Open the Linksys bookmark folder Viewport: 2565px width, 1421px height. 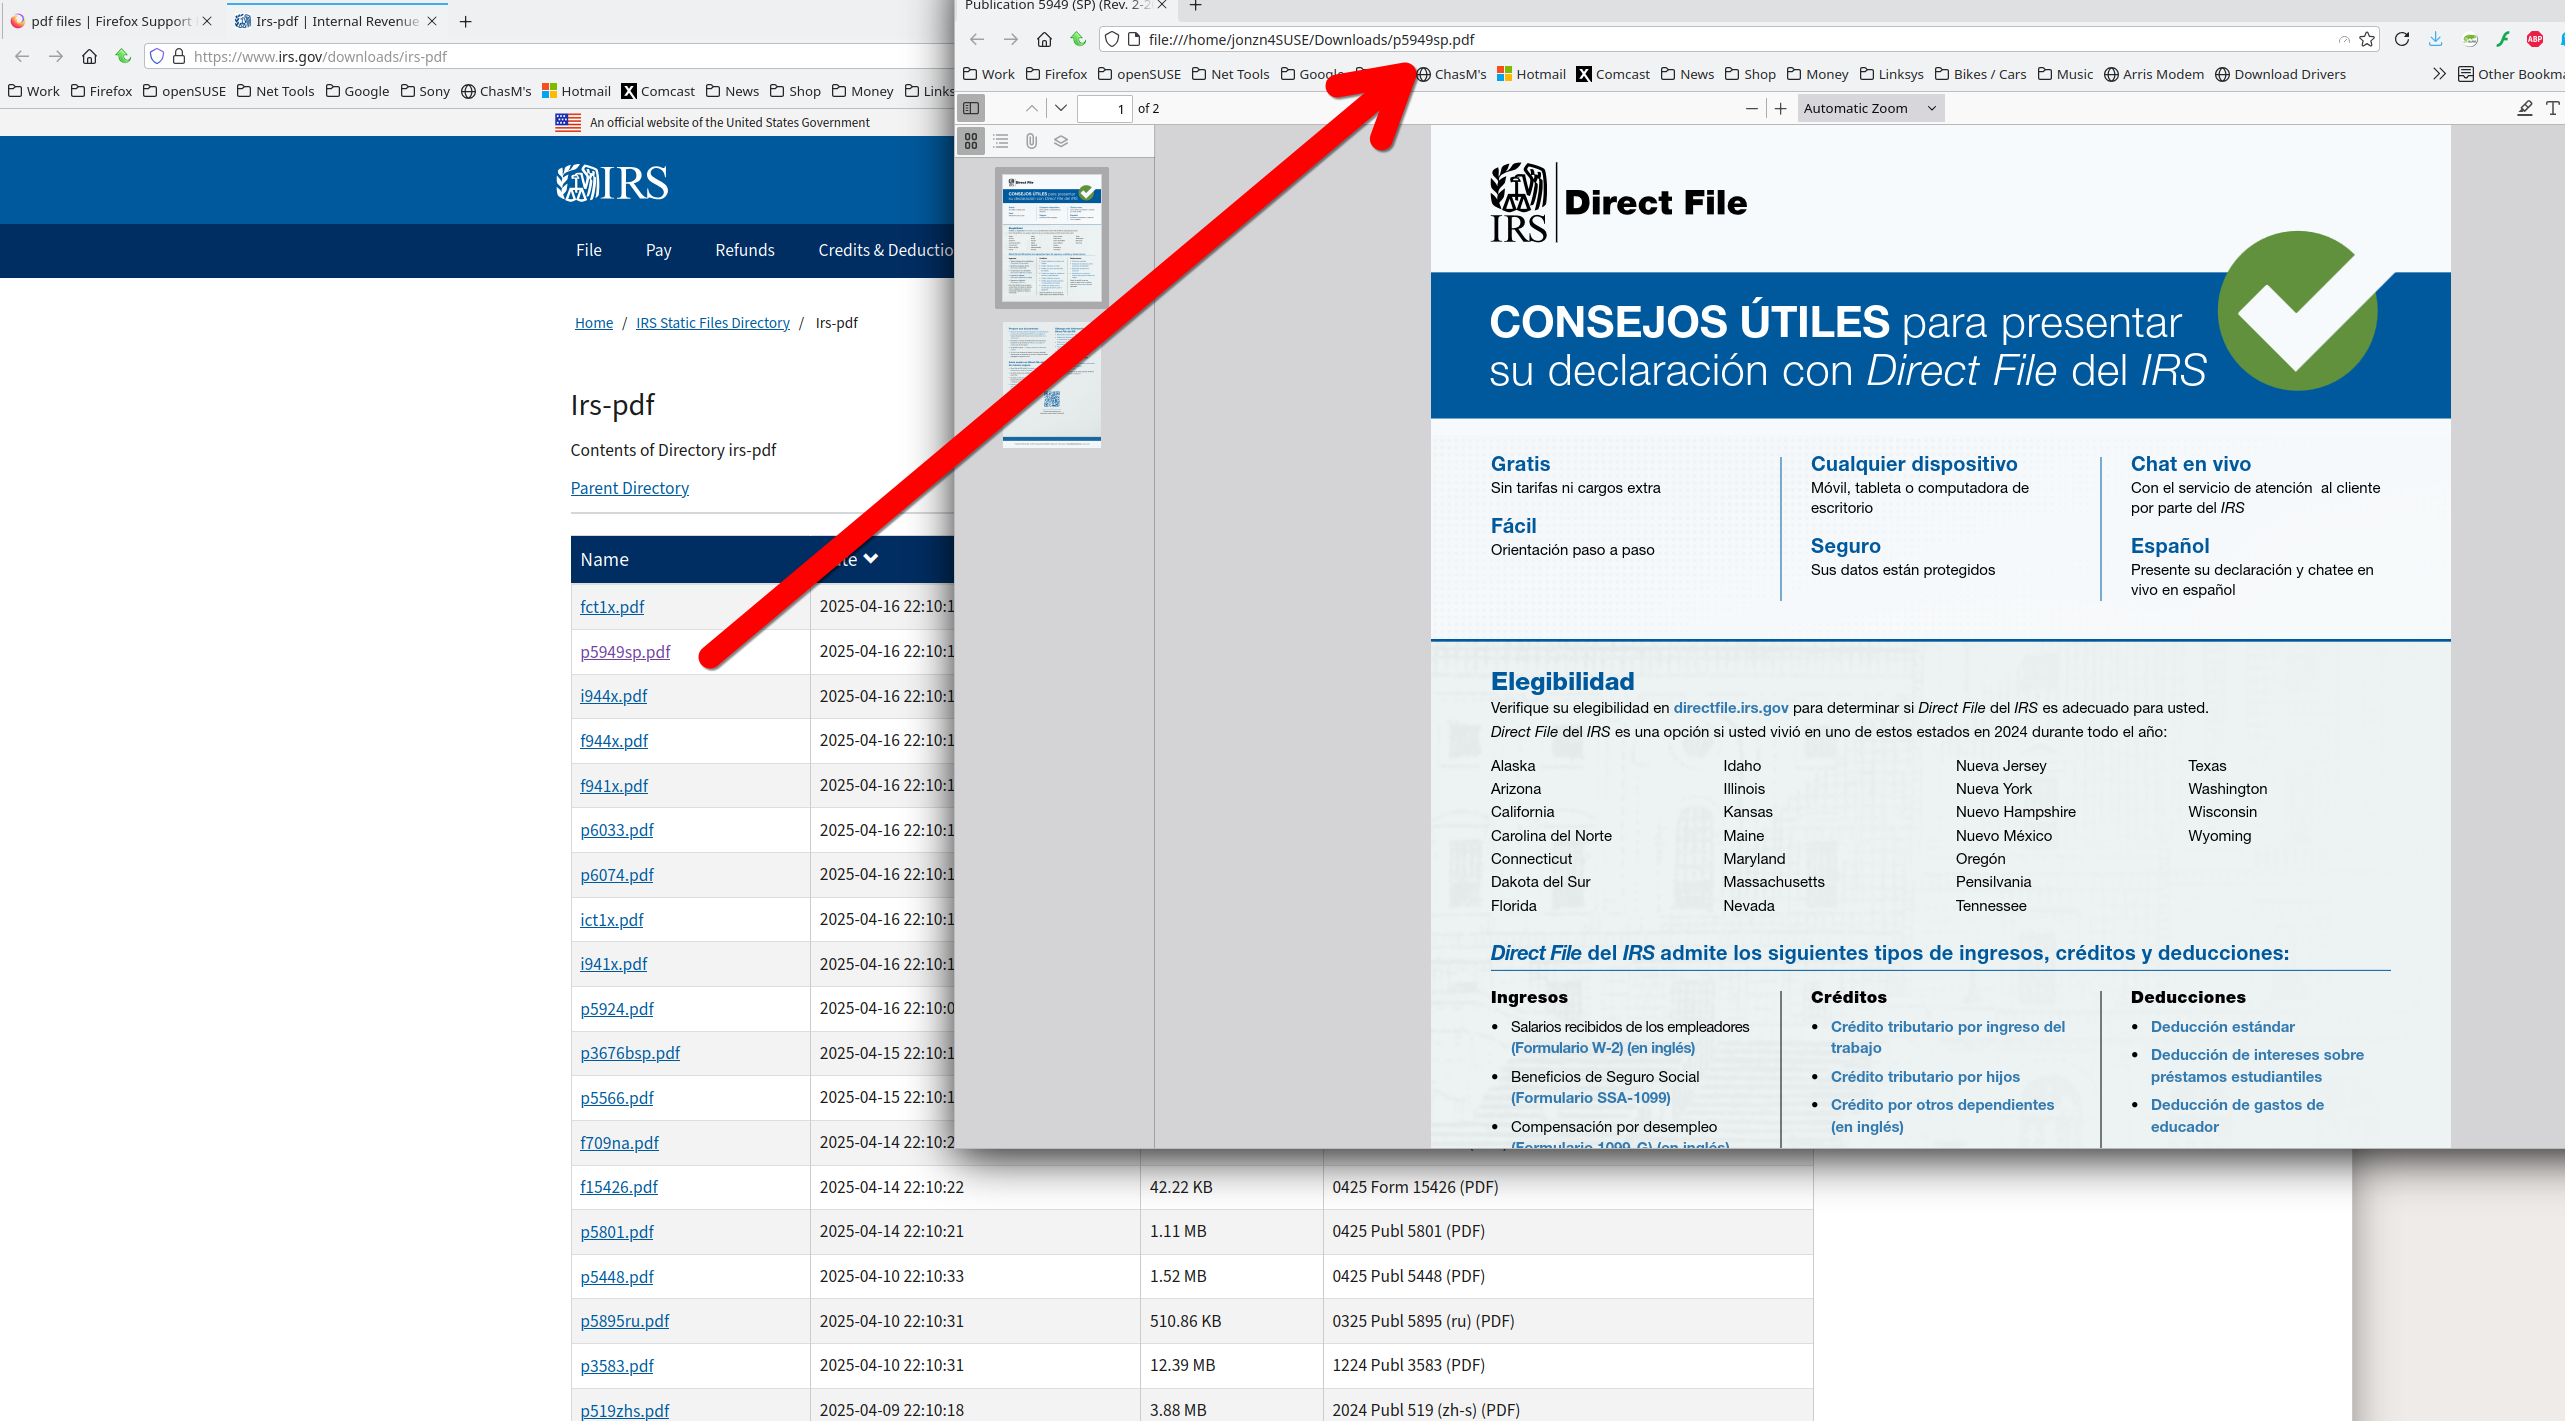coord(1891,74)
